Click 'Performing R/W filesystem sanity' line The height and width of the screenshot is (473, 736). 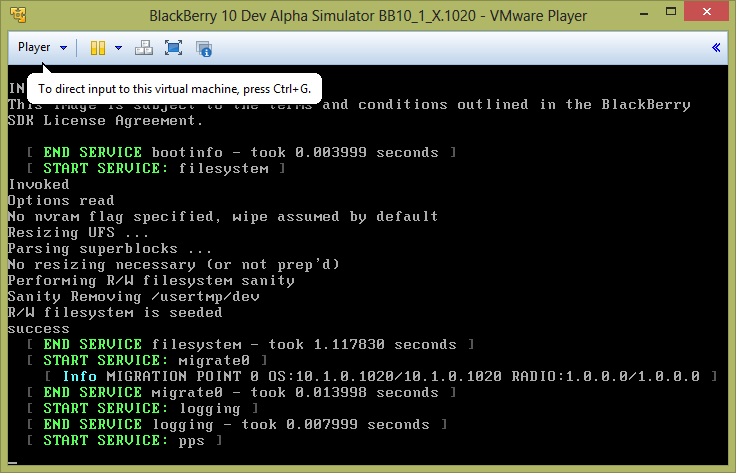(x=151, y=281)
